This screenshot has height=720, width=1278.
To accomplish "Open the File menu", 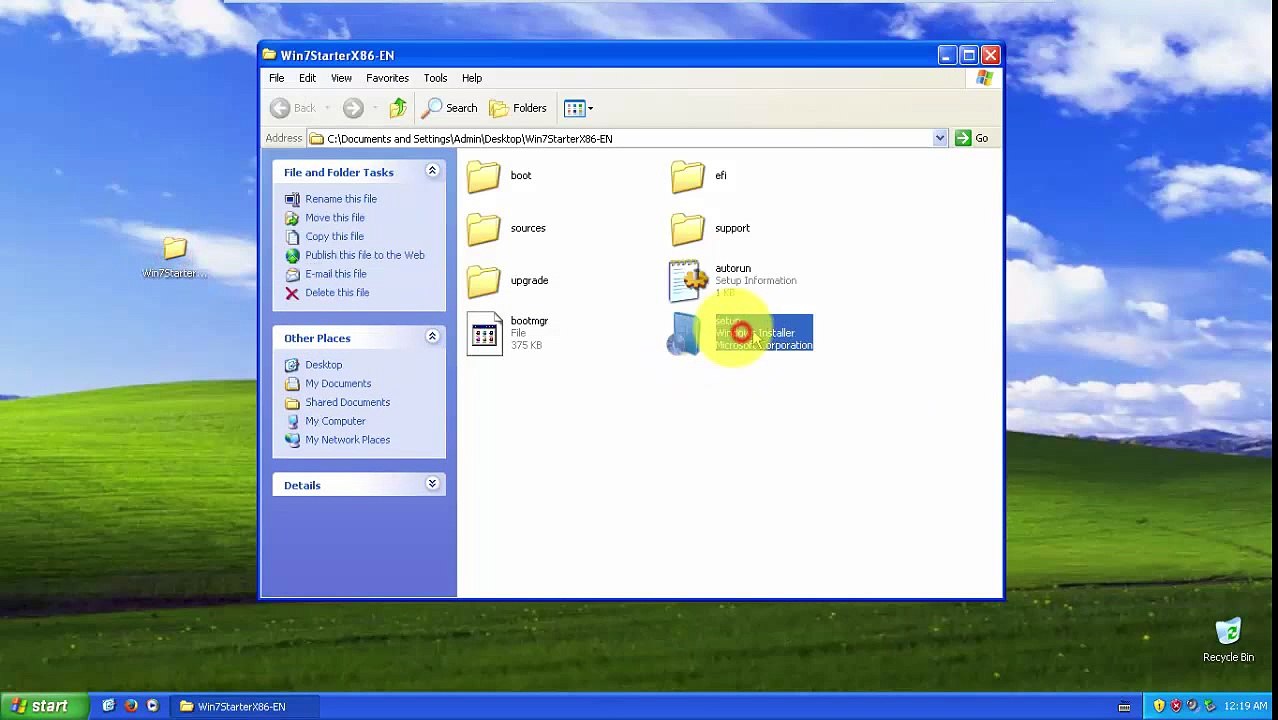I will click(x=277, y=78).
